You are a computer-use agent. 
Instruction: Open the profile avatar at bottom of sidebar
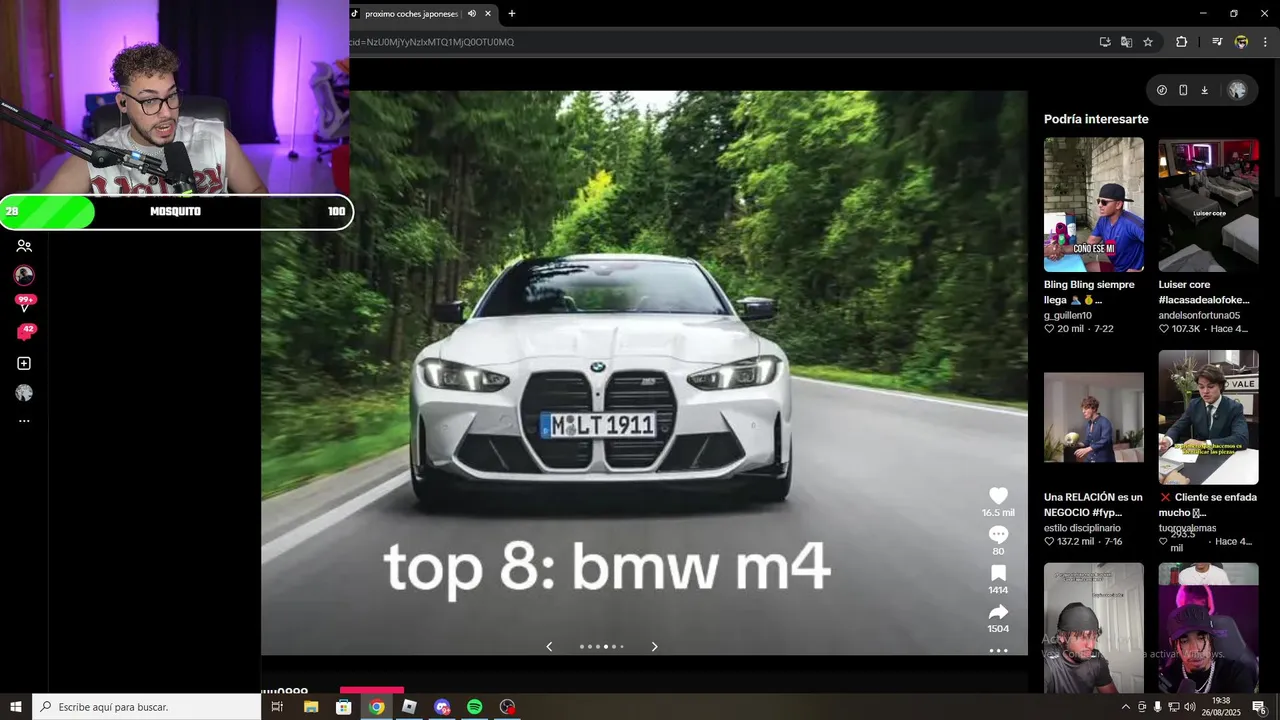(x=24, y=393)
